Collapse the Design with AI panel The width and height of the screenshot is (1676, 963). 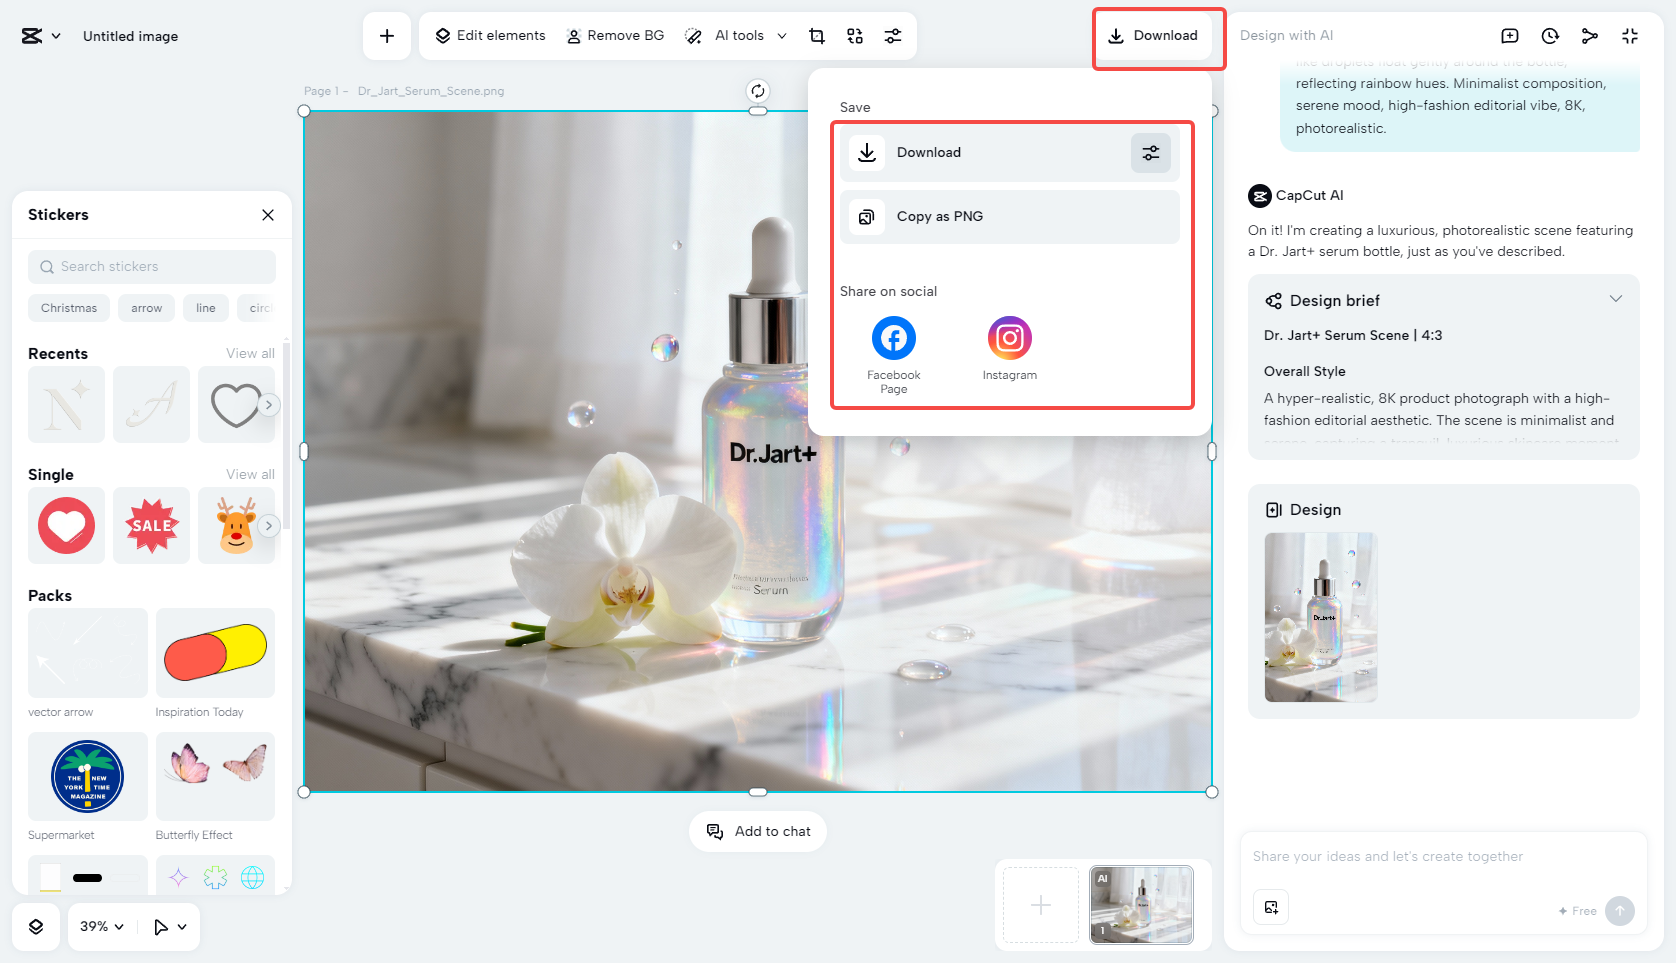[x=1630, y=35]
